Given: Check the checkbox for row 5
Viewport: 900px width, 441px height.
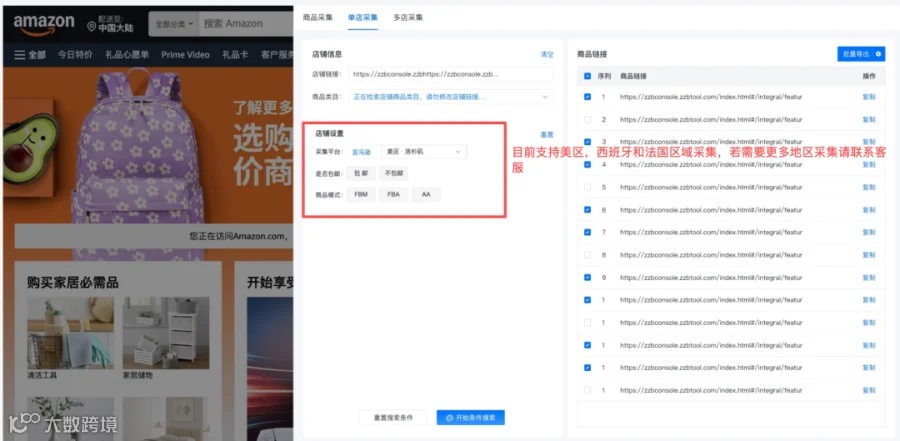Looking at the screenshot, I should 587,187.
